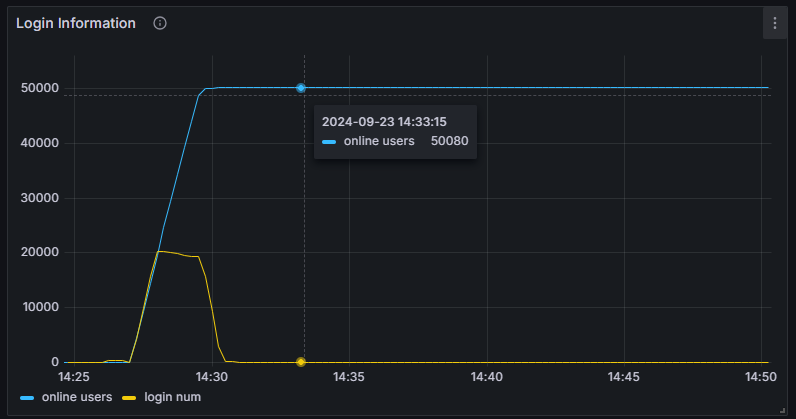Click the 14:30 label on the time axis
Image resolution: width=796 pixels, height=419 pixels.
212,378
